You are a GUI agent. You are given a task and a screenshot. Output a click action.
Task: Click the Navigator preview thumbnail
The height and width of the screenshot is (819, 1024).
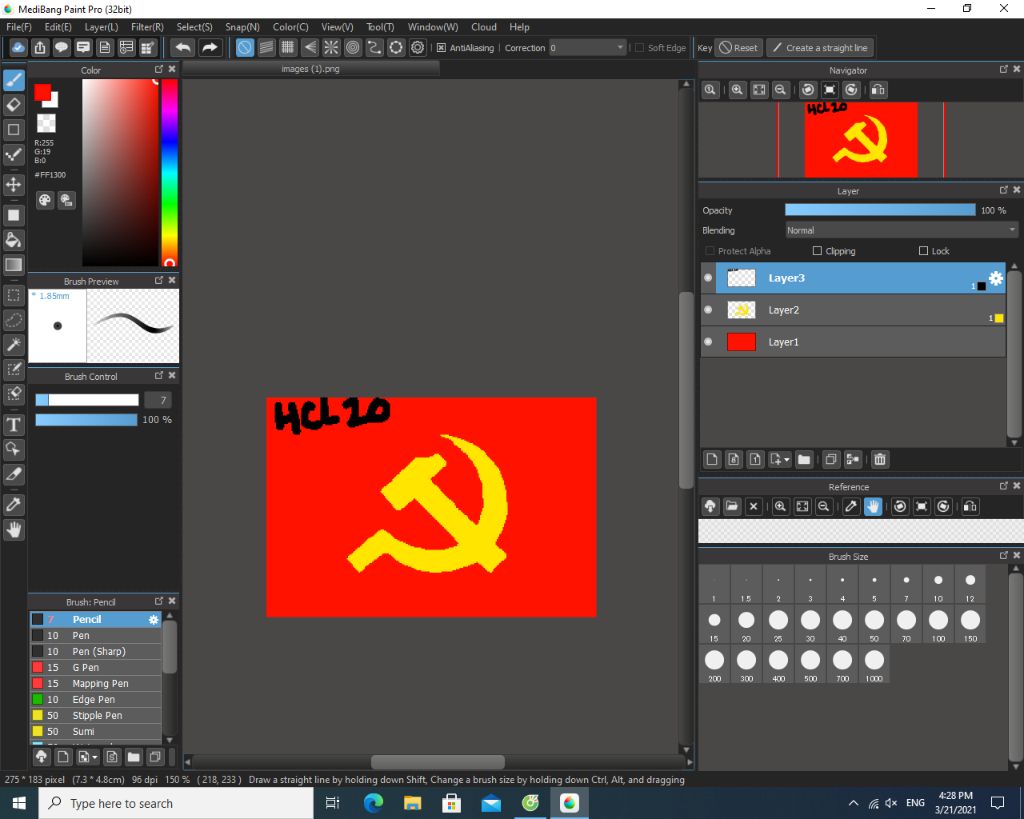click(861, 140)
